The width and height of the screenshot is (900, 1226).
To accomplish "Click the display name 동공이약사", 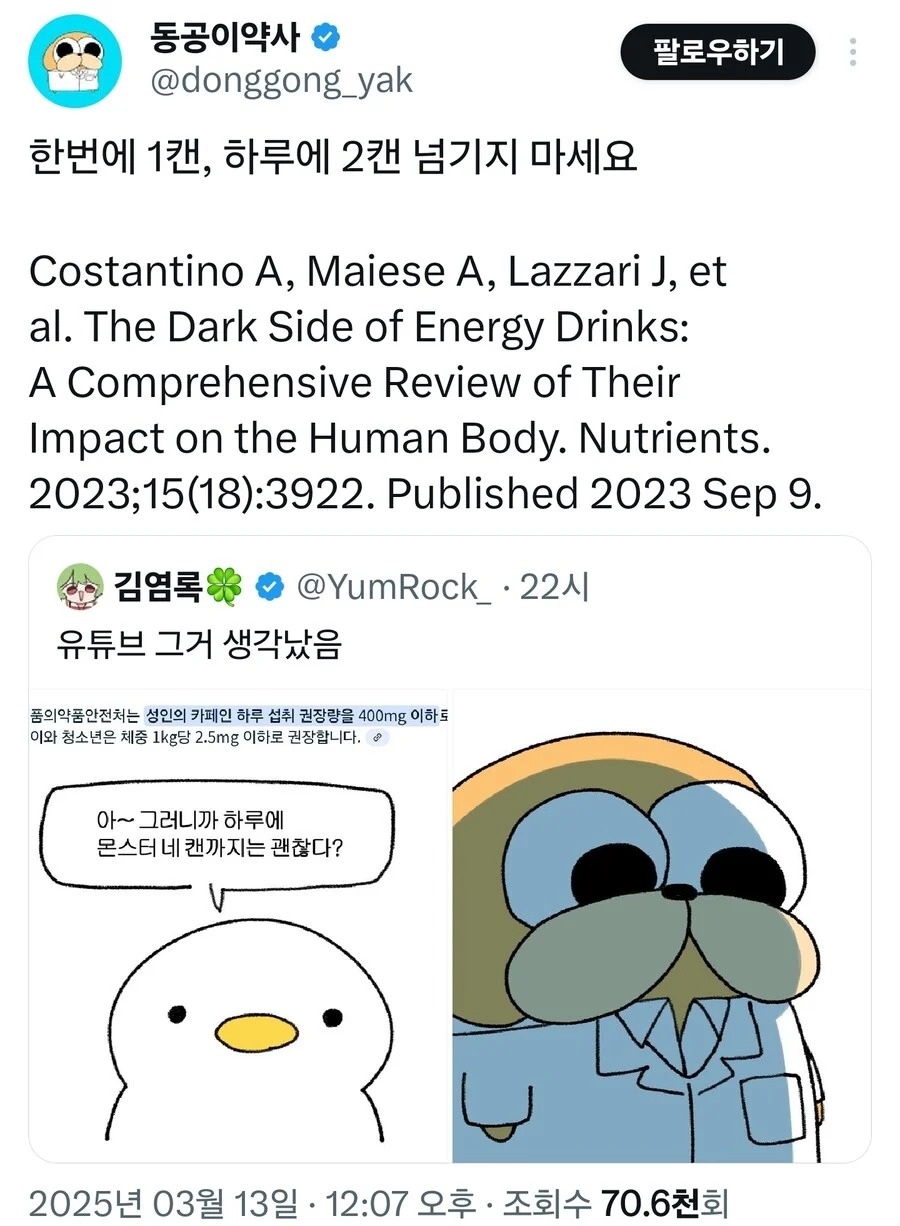I will point(228,36).
